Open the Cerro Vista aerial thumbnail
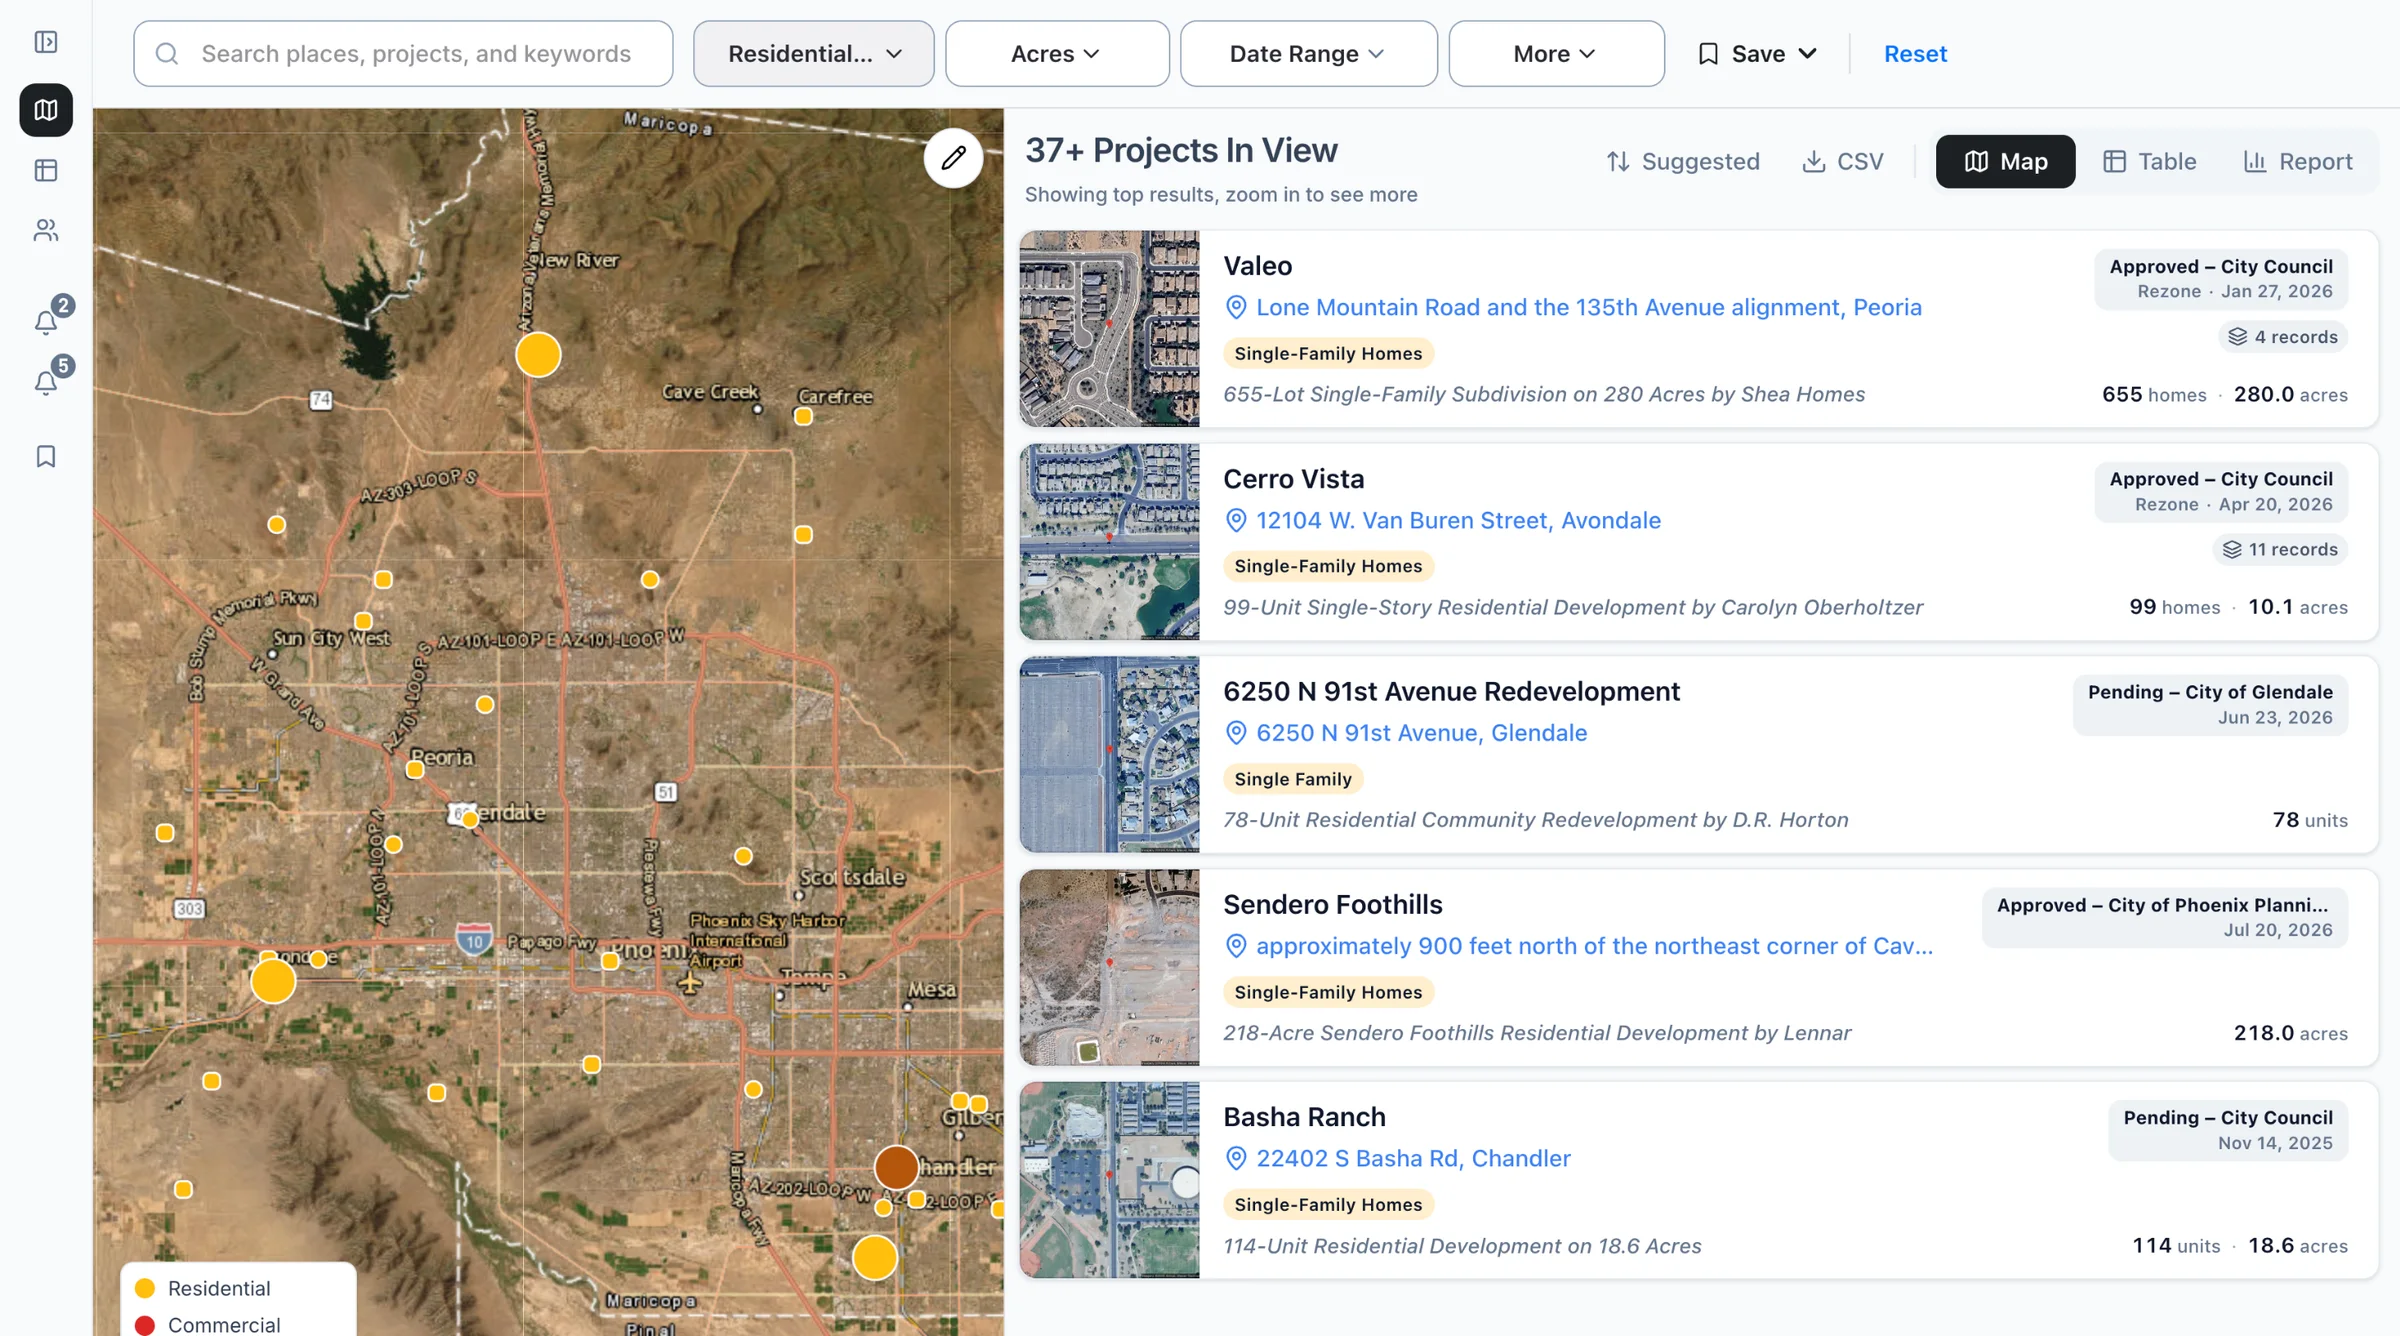Viewport: 2400px width, 1336px height. (1109, 542)
